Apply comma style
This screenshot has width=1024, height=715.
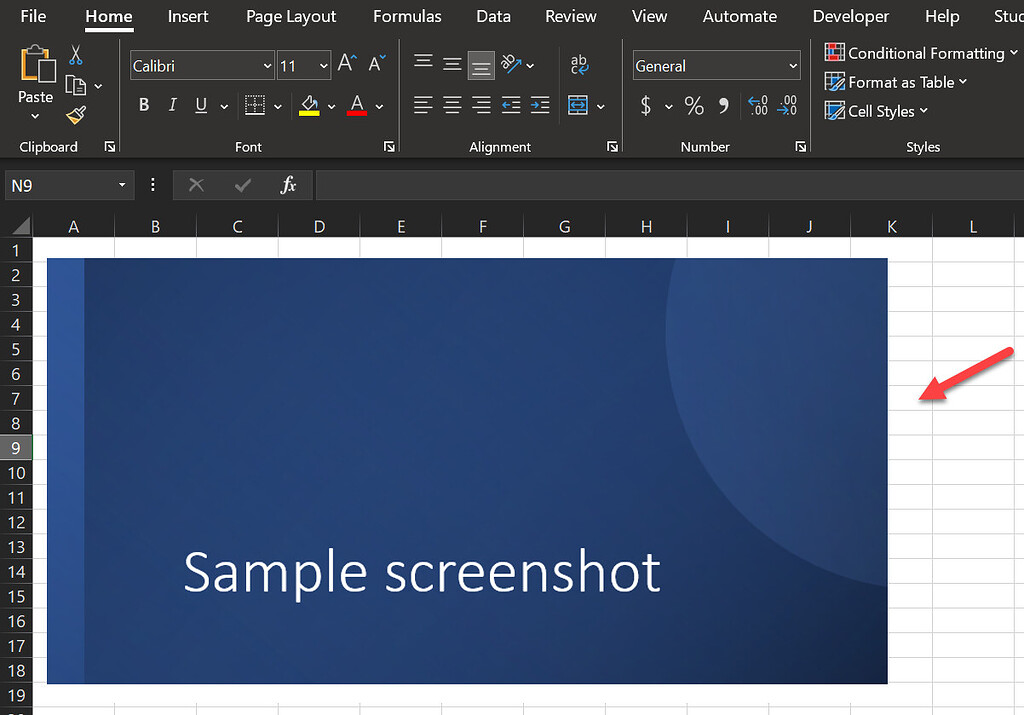point(724,105)
